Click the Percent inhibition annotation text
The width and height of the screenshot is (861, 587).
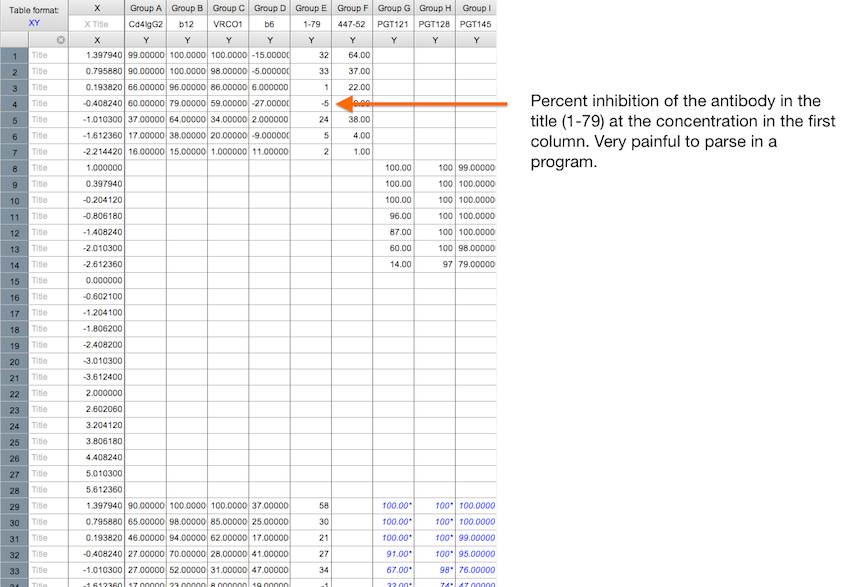click(x=676, y=132)
